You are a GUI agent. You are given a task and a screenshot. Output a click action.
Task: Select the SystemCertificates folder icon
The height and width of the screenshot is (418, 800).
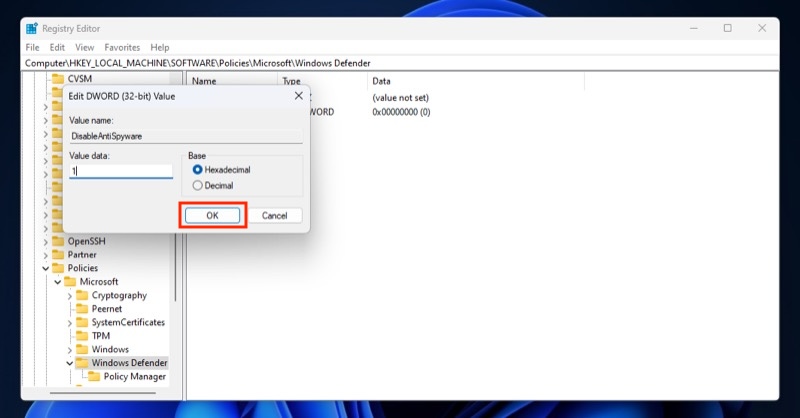(x=82, y=322)
